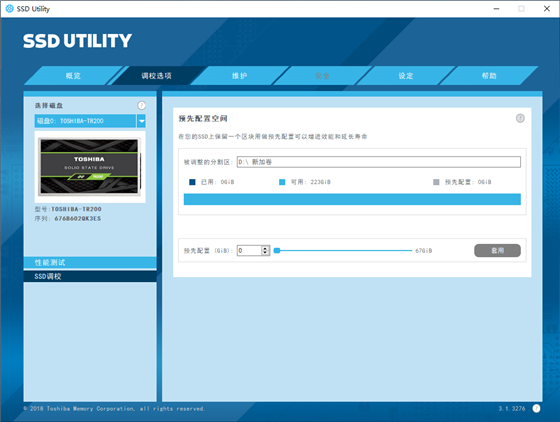Click SSD Utility gear icon in title bar
The height and width of the screenshot is (422, 560).
10,9
